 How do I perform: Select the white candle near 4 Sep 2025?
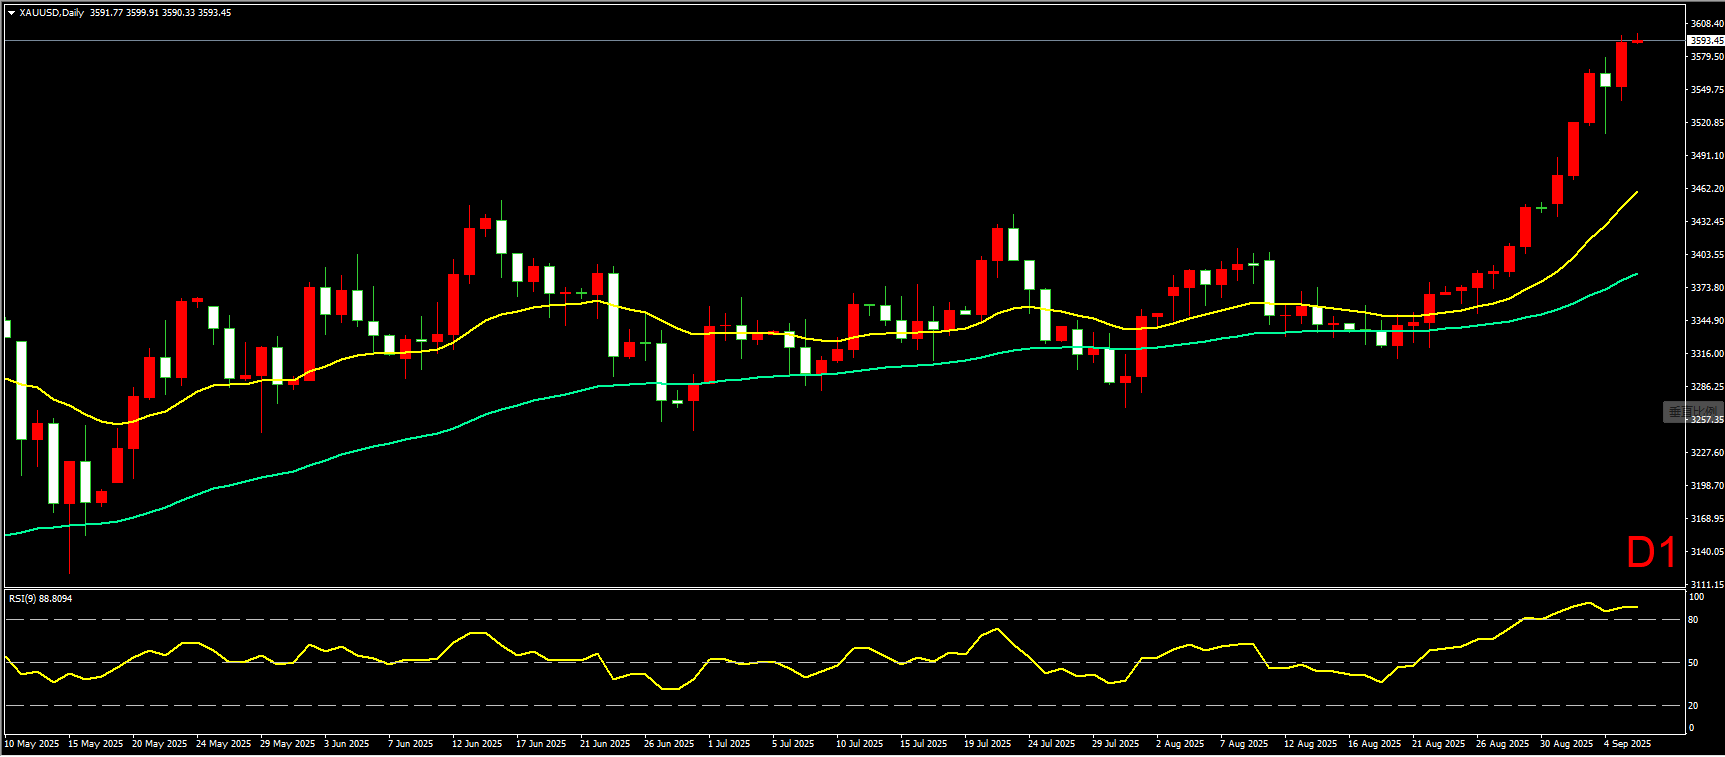[x=1605, y=80]
